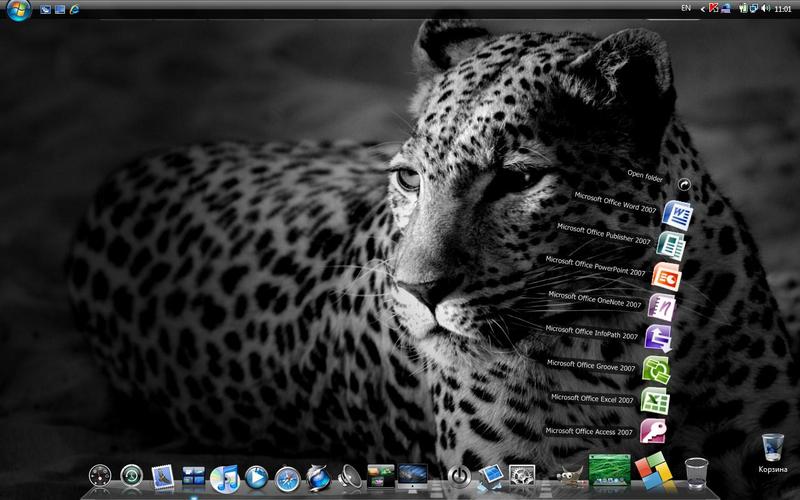Collapse the Office stack via Windows flag dock icon
Viewport: 800px width, 500px height.
pyautogui.click(x=652, y=471)
